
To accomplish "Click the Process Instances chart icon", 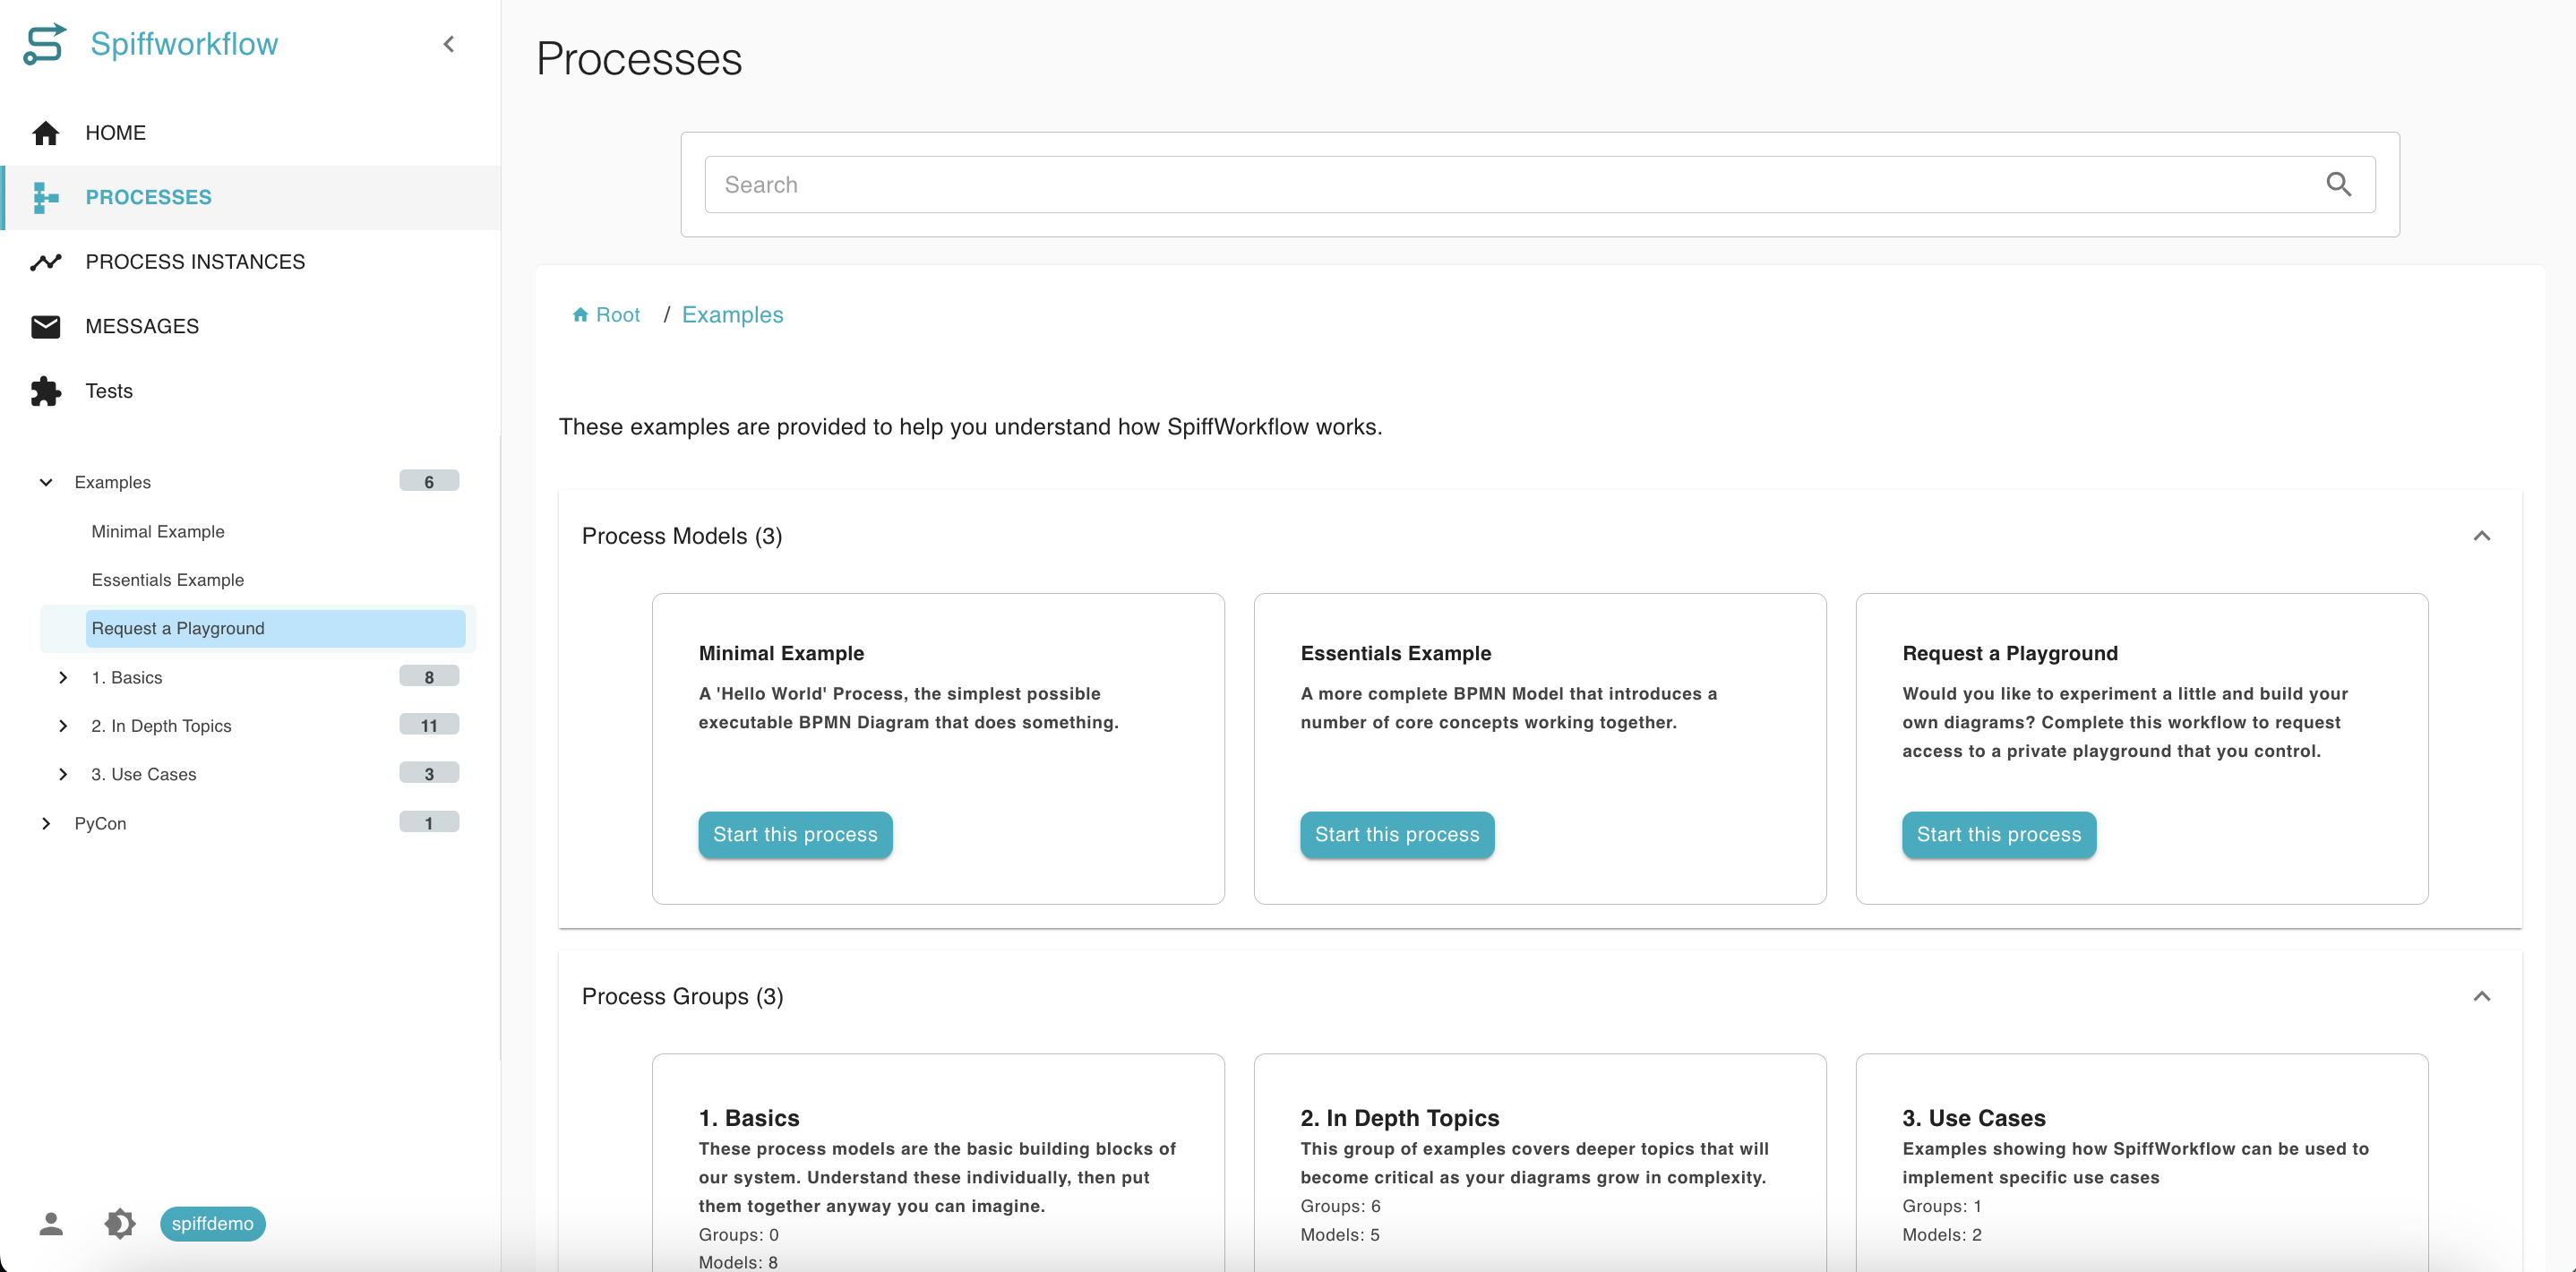I will (46, 262).
